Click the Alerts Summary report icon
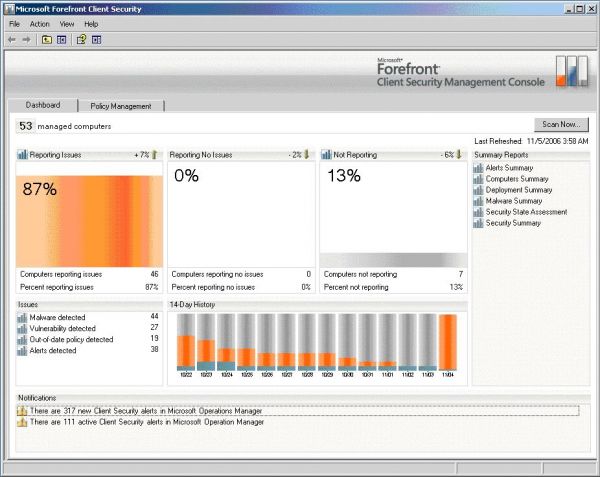The width and height of the screenshot is (600, 477). (478, 168)
